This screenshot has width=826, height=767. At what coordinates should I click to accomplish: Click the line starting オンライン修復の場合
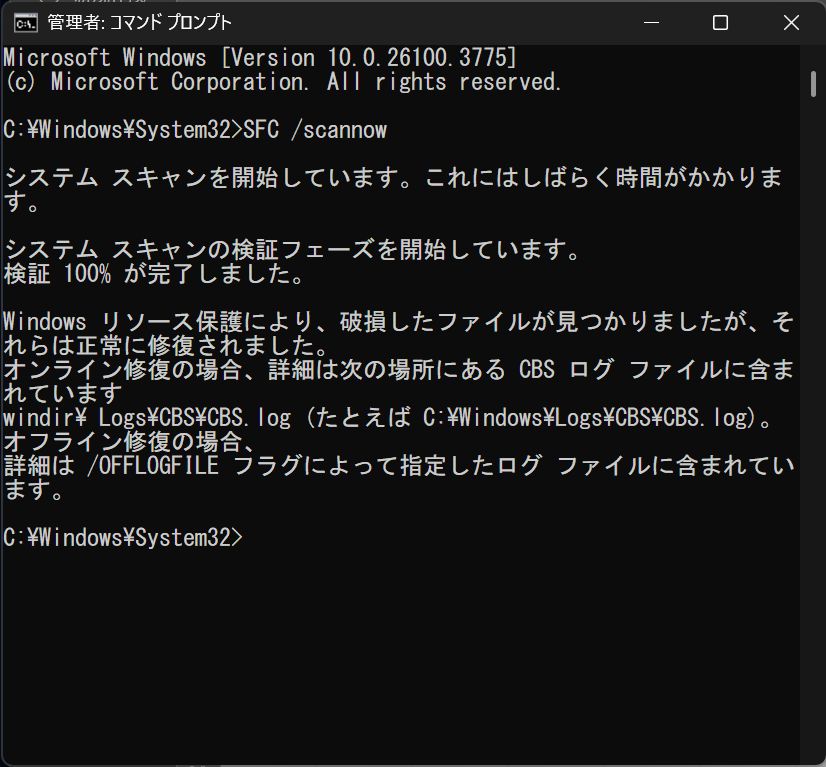tap(398, 369)
